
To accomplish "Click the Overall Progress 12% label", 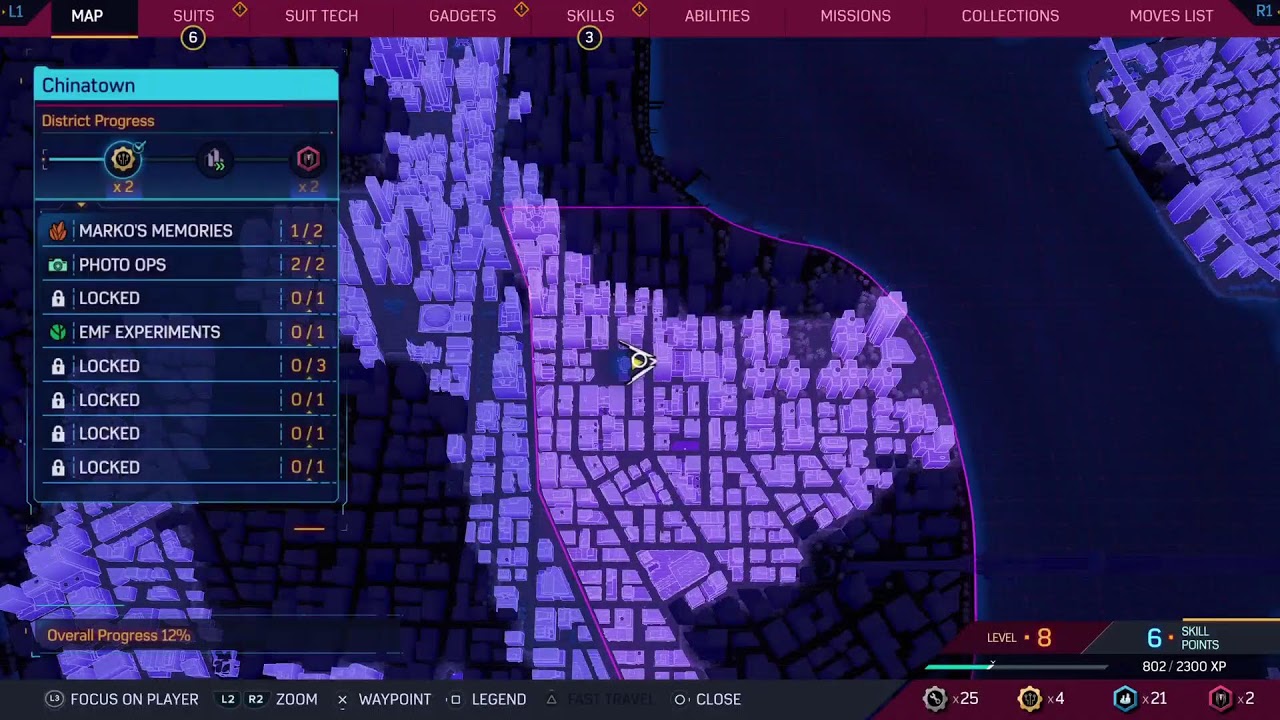I will (118, 635).
